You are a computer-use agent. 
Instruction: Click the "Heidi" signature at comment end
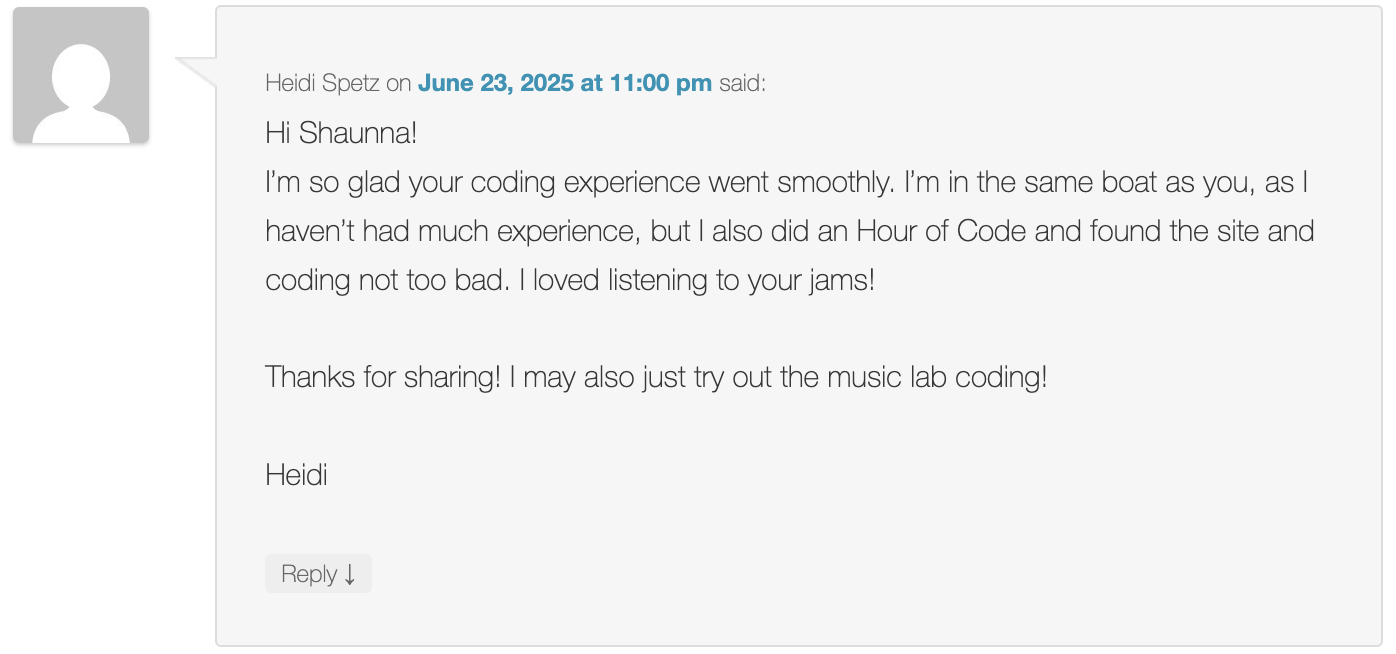[296, 474]
